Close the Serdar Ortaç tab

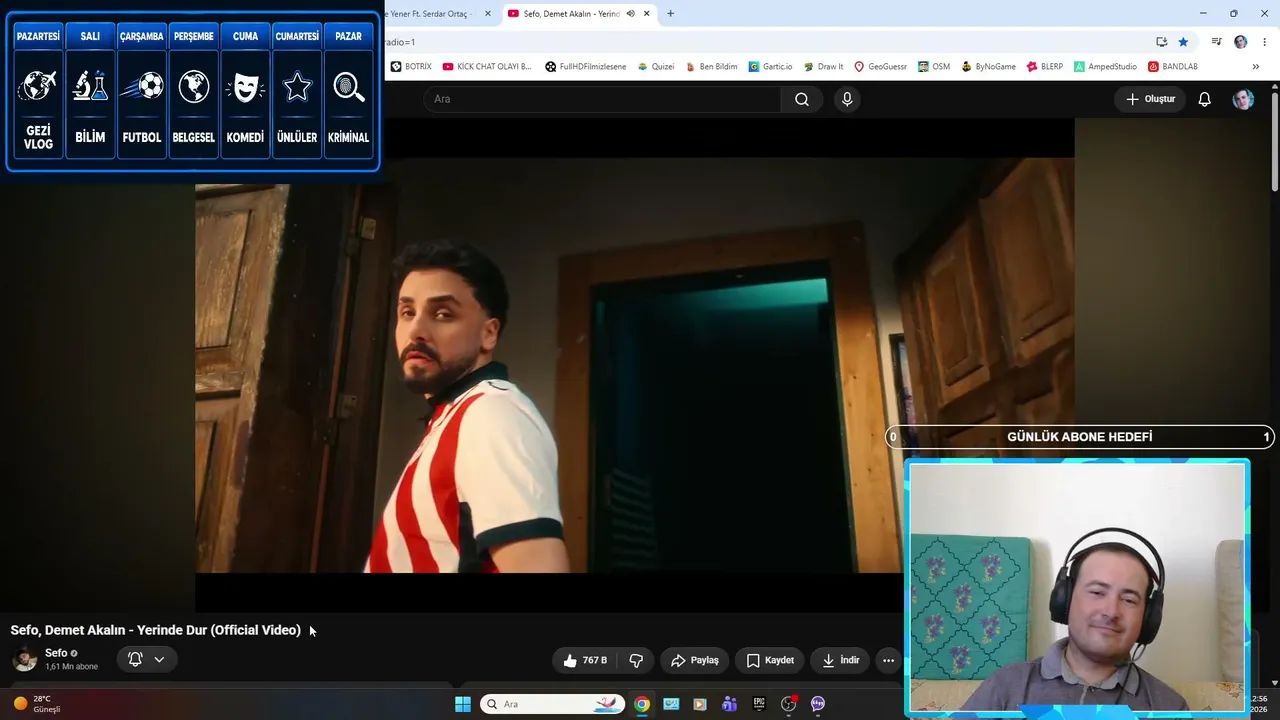(x=488, y=14)
